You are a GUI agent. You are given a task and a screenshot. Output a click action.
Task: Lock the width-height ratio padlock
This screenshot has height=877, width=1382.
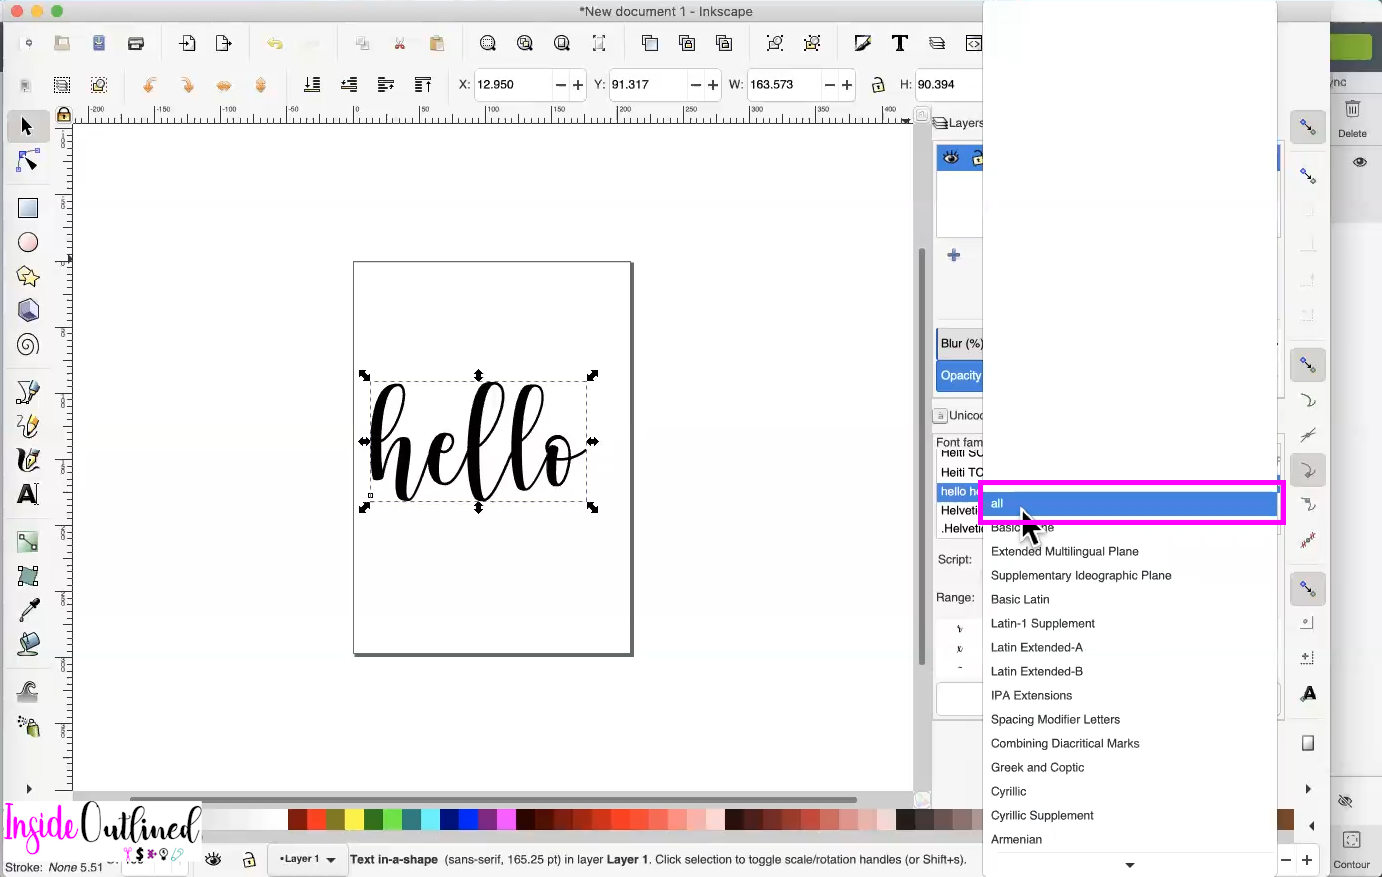878,84
